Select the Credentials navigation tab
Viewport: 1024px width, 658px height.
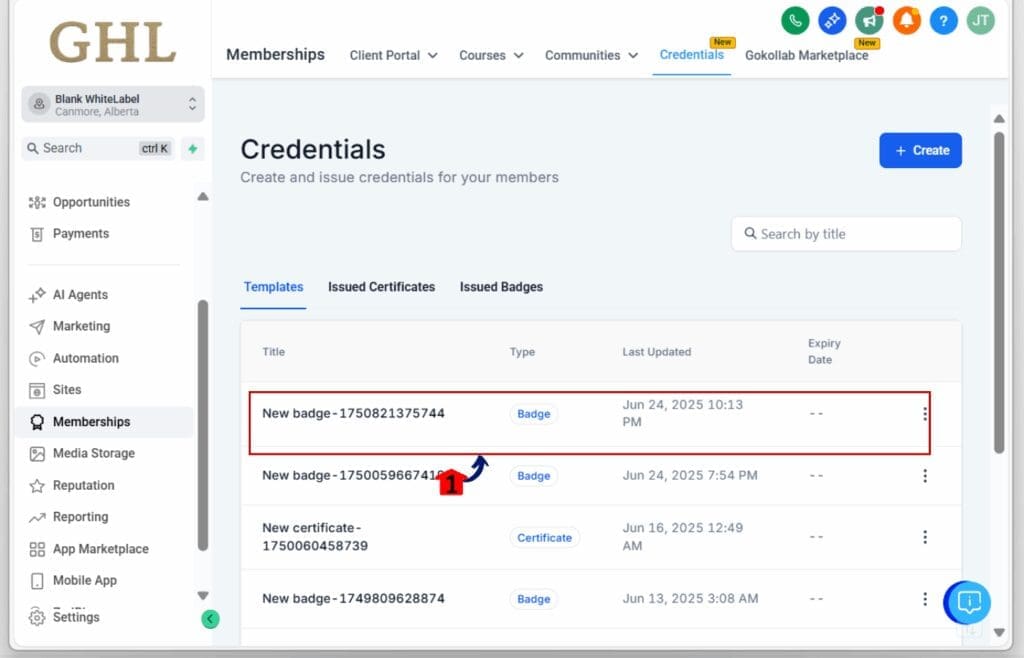692,55
